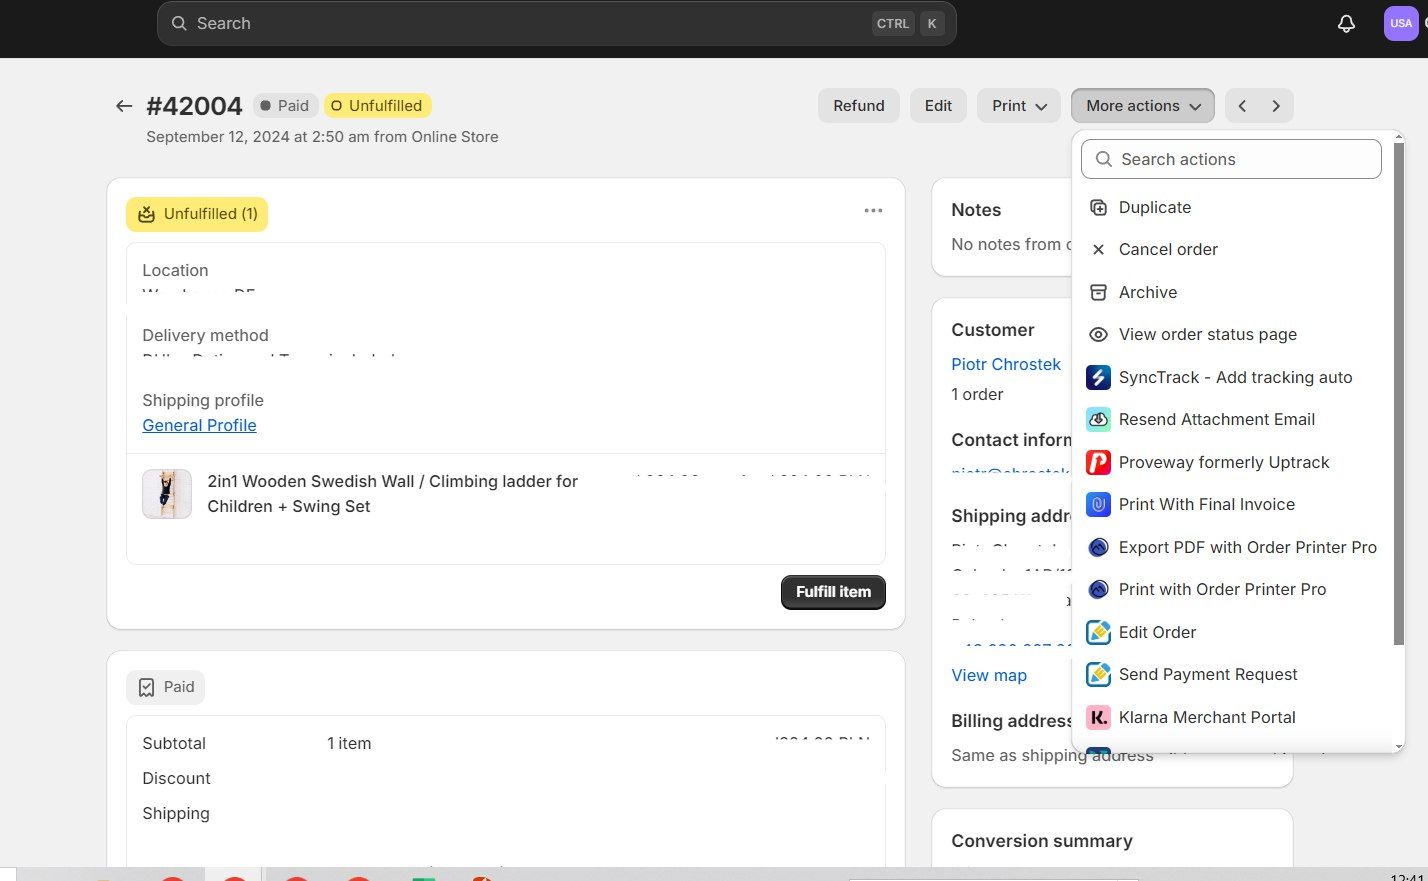The width and height of the screenshot is (1428, 881).
Task: Open View order status page
Action: click(x=1231, y=335)
